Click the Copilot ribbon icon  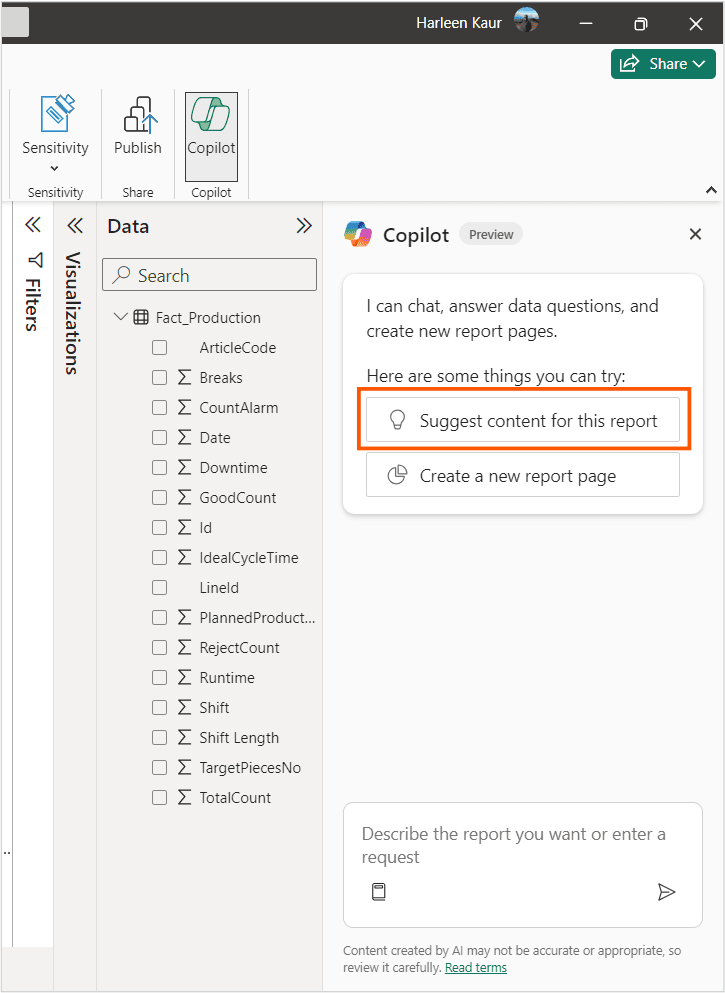[211, 127]
